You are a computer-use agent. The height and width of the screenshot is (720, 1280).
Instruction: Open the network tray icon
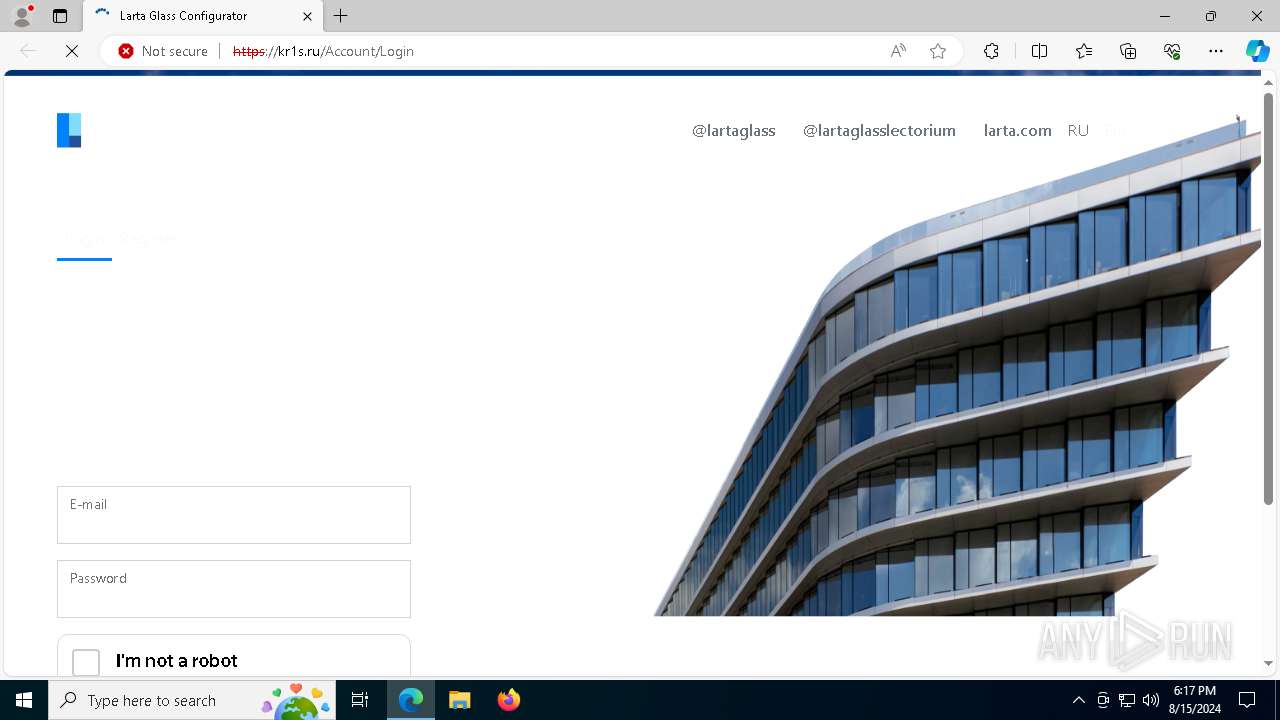(x=1127, y=700)
